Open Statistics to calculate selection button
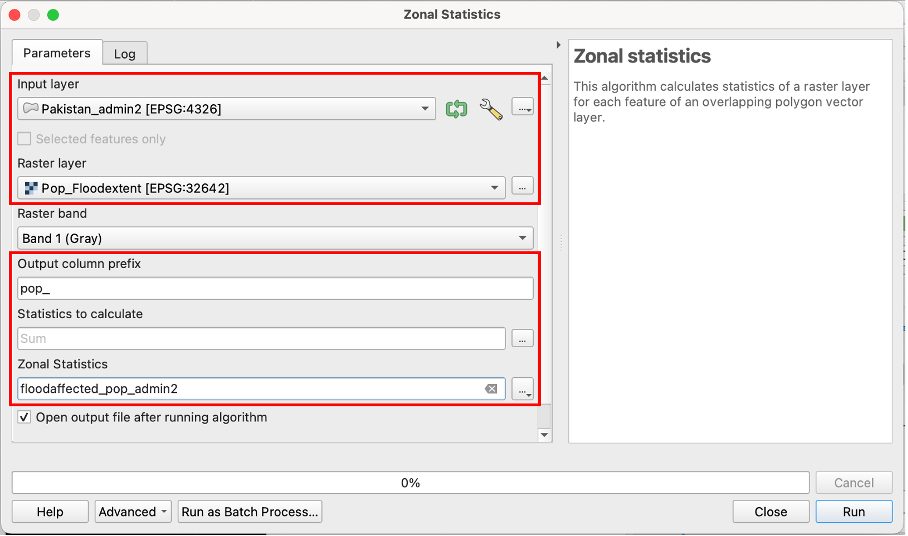 pos(522,339)
